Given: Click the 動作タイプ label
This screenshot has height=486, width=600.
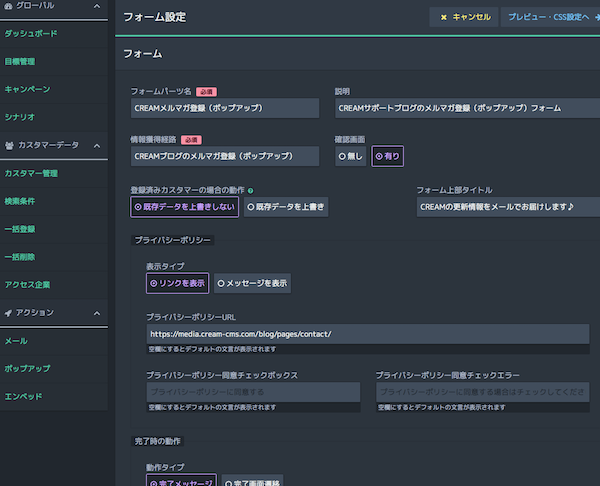Looking at the screenshot, I should click(x=165, y=467).
